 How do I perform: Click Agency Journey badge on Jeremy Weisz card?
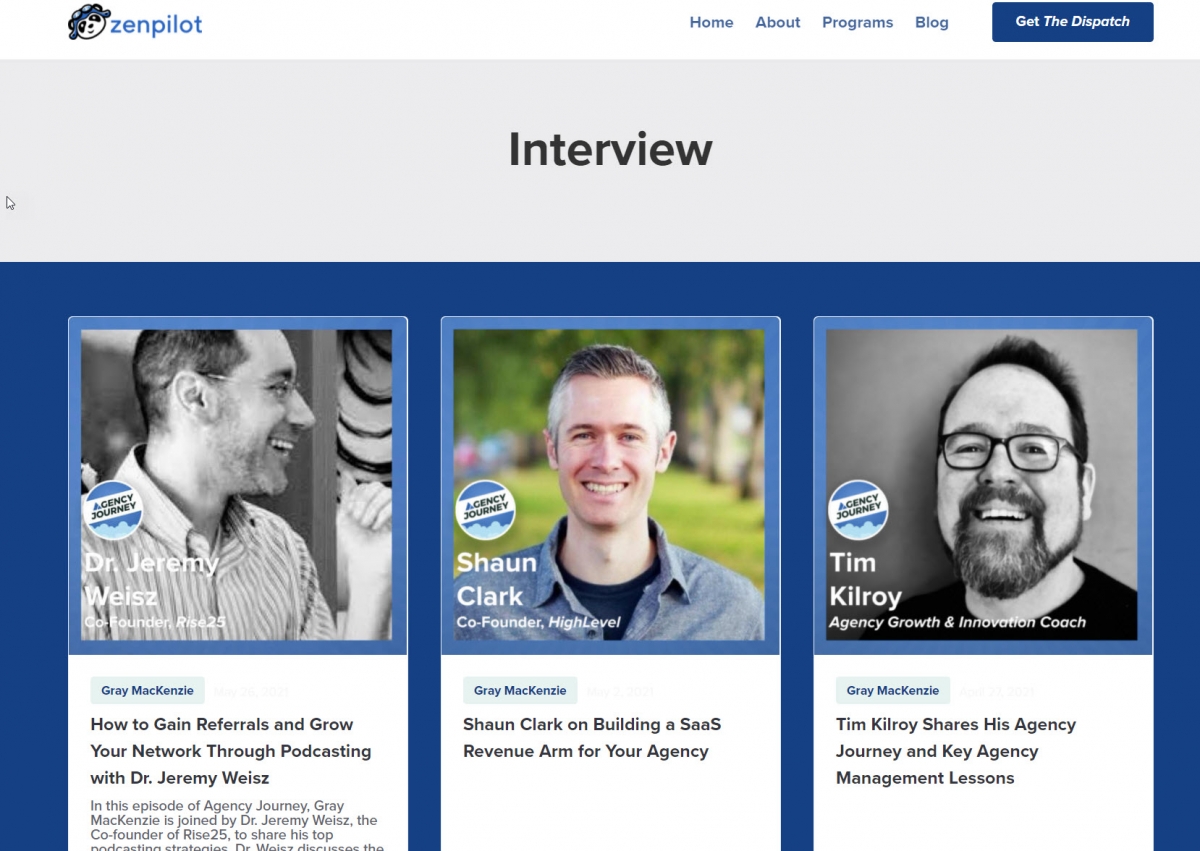pyautogui.click(x=112, y=510)
